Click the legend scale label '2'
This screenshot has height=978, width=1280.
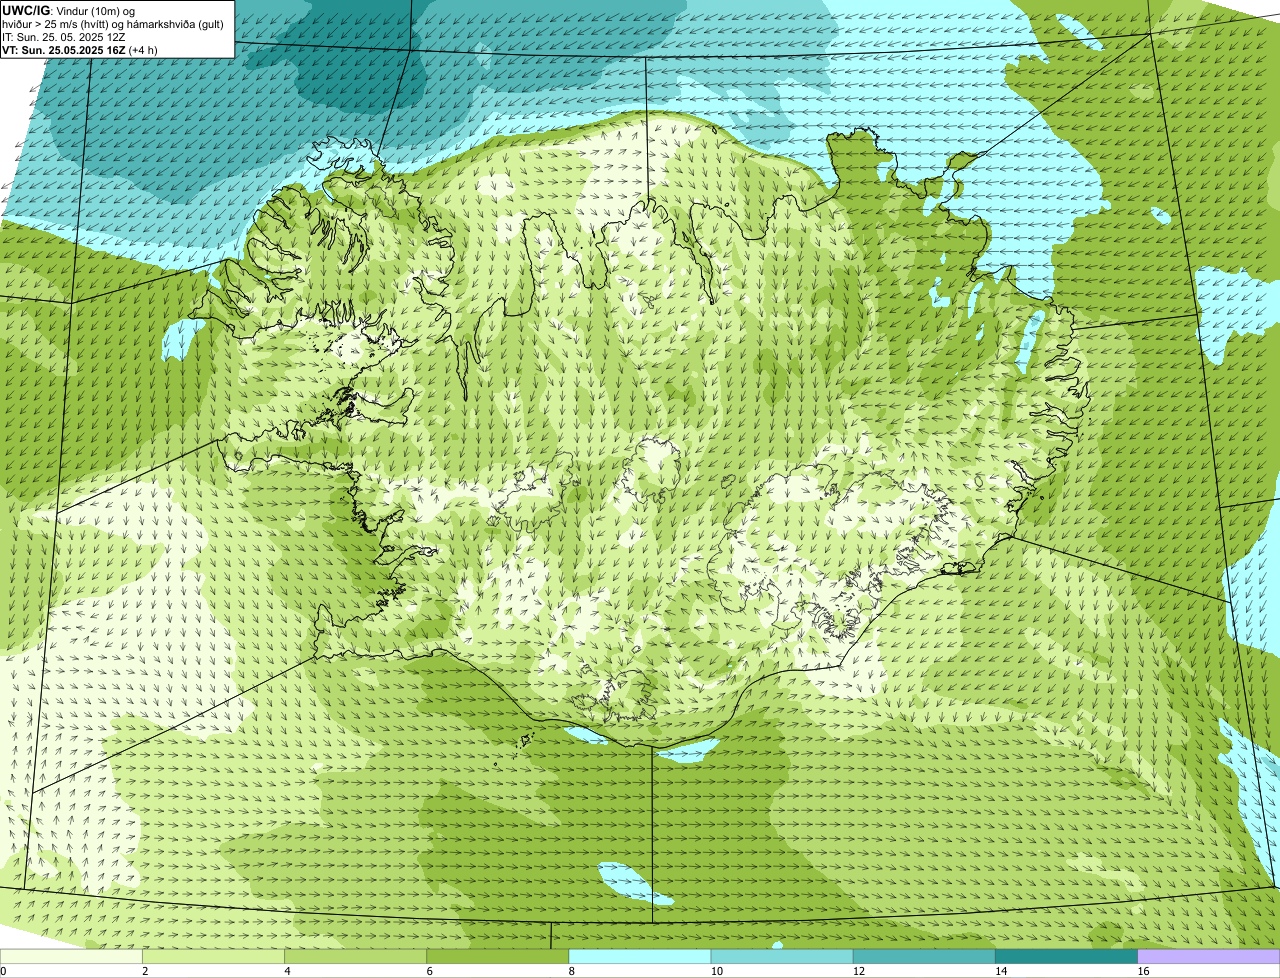pos(145,971)
